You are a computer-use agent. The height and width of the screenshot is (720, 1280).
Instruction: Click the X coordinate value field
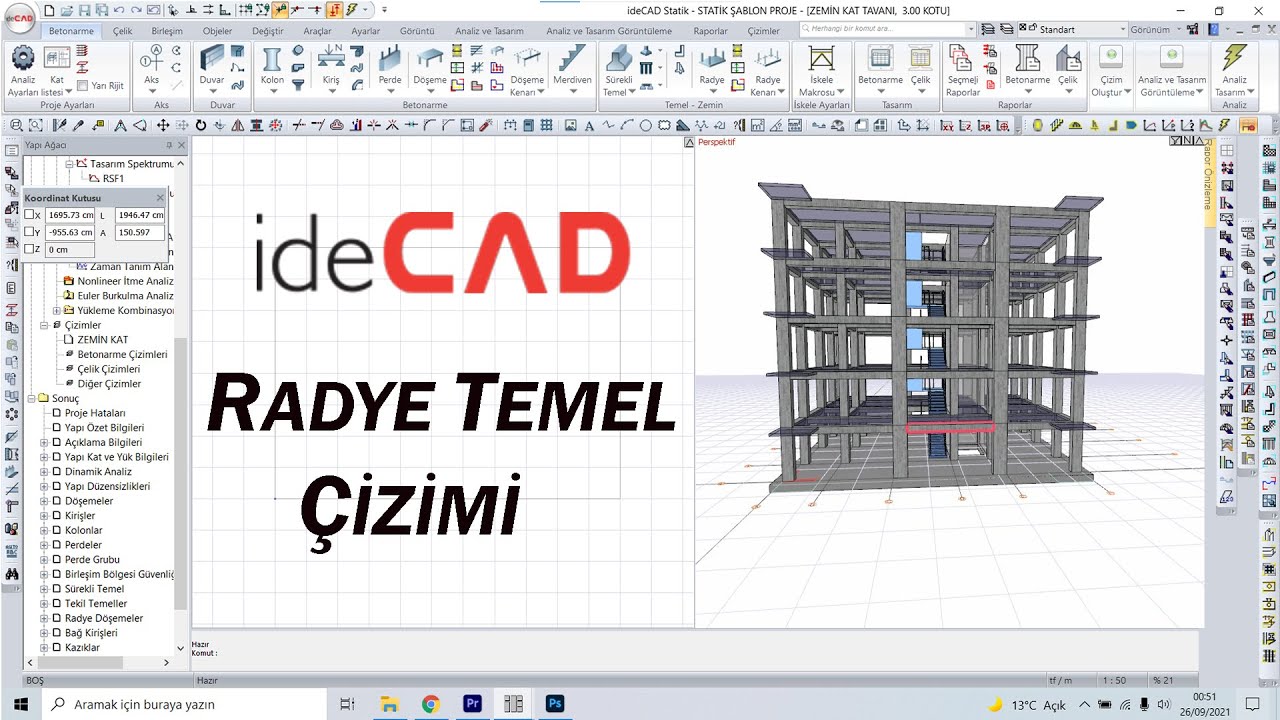tap(71, 215)
